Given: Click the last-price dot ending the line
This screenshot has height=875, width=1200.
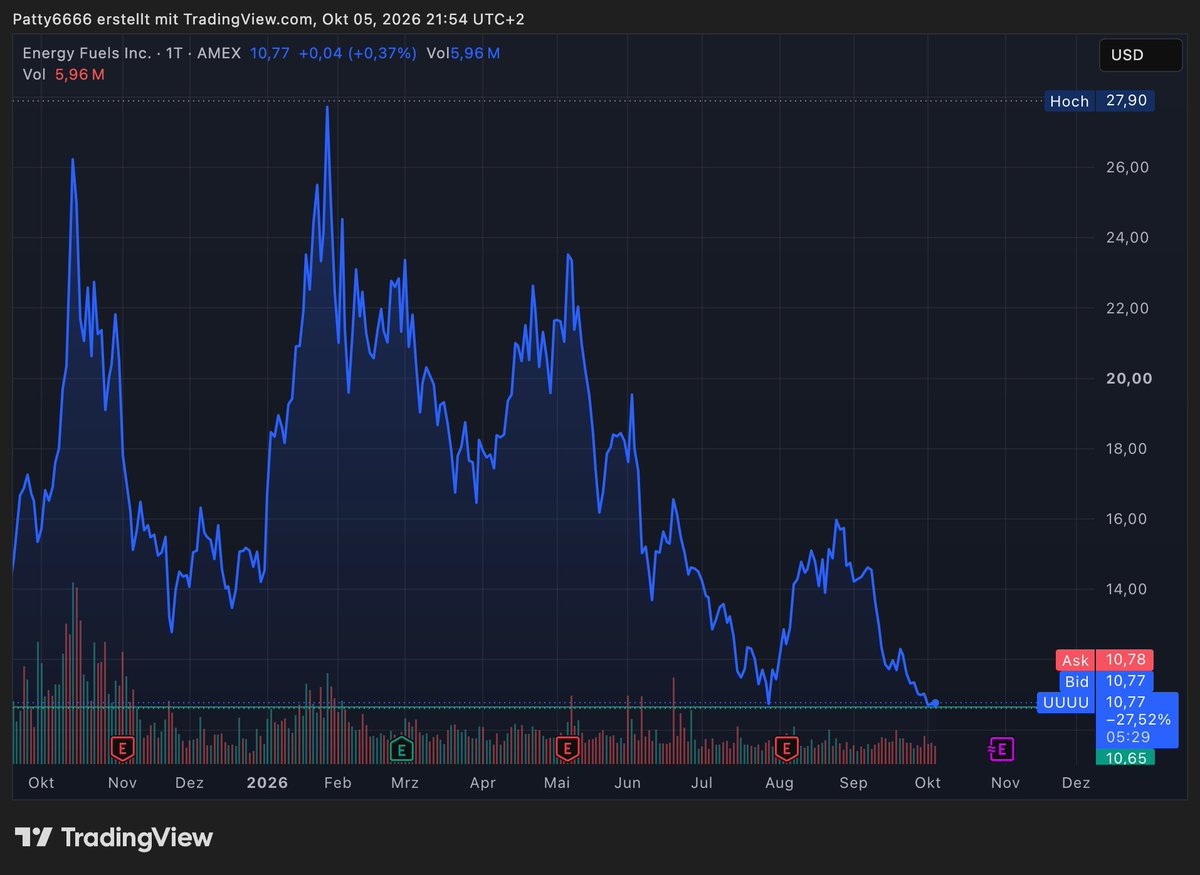Looking at the screenshot, I should coord(935,703).
